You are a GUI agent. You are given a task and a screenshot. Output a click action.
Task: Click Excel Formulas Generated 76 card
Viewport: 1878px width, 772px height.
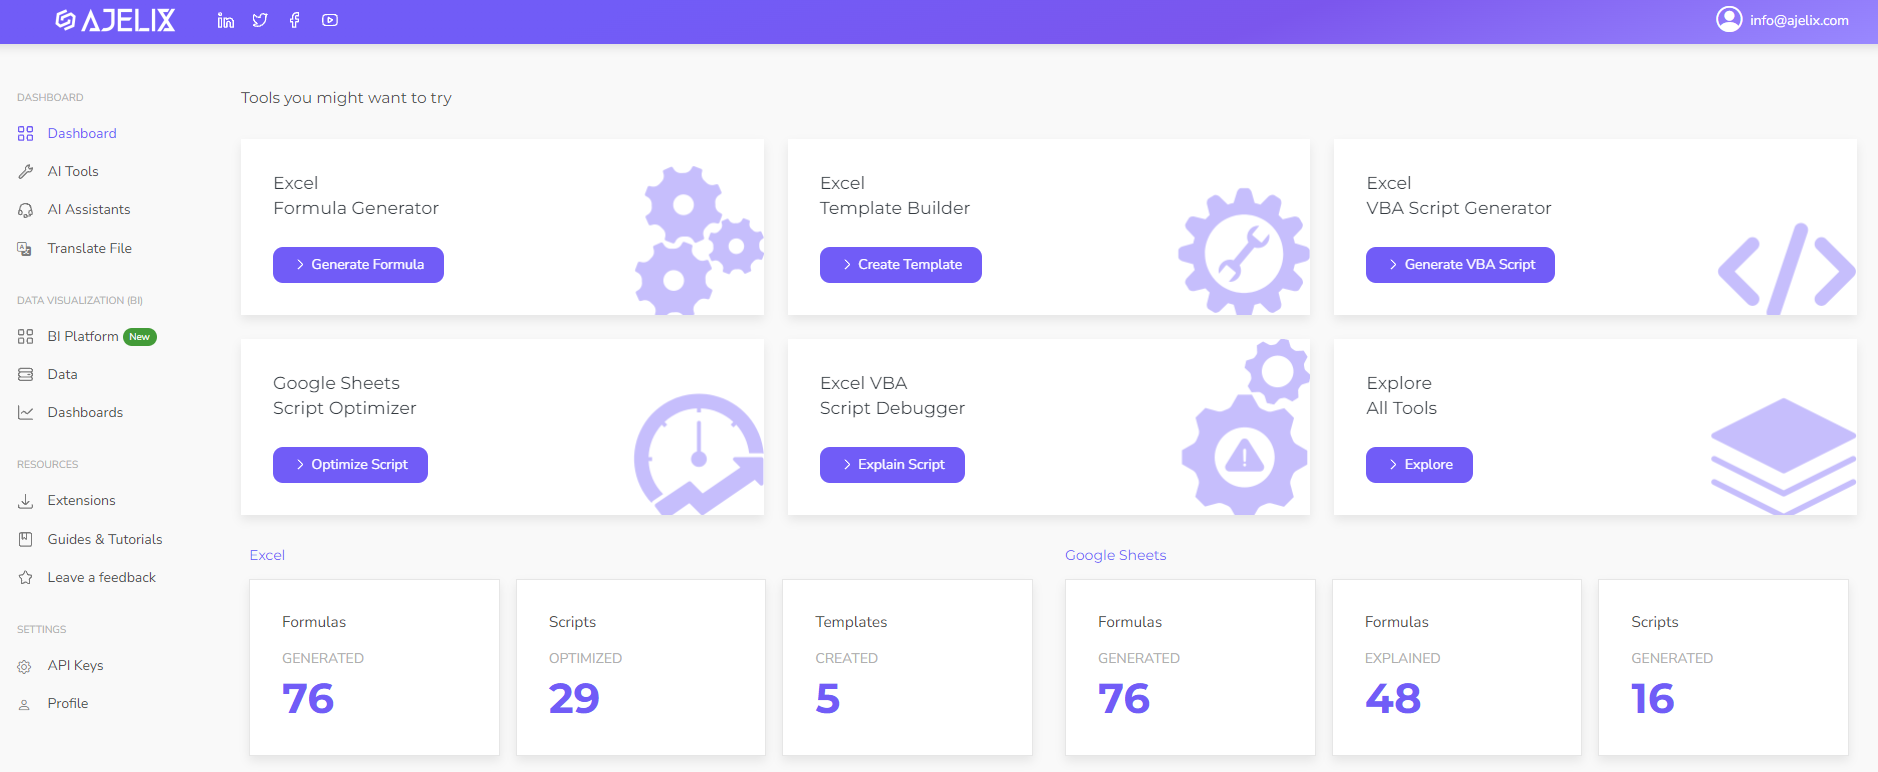pyautogui.click(x=374, y=667)
